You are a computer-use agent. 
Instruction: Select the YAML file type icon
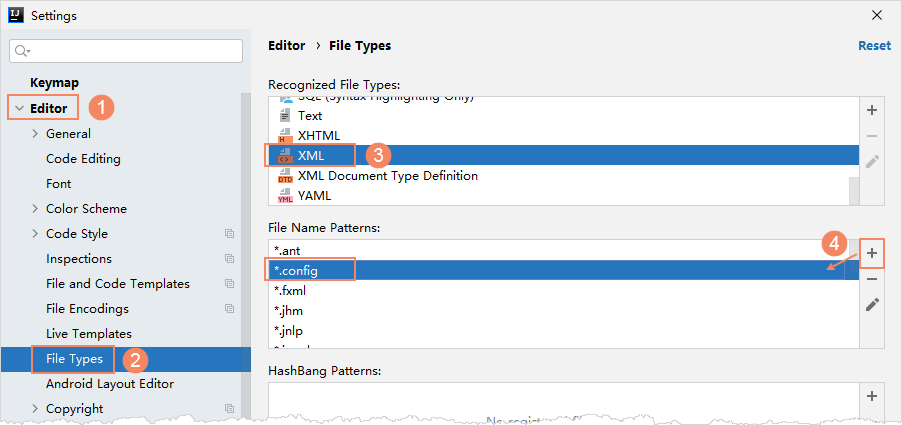point(285,196)
